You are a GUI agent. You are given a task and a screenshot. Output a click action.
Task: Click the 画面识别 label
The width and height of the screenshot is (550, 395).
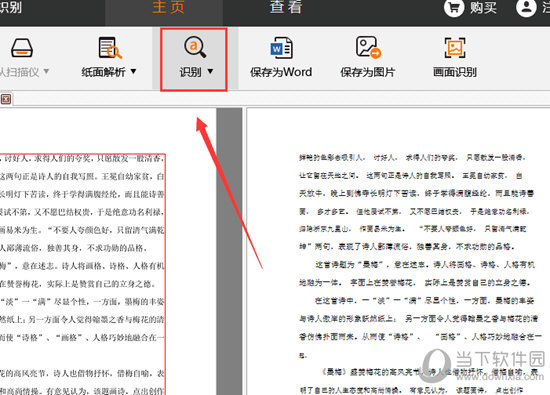(455, 72)
